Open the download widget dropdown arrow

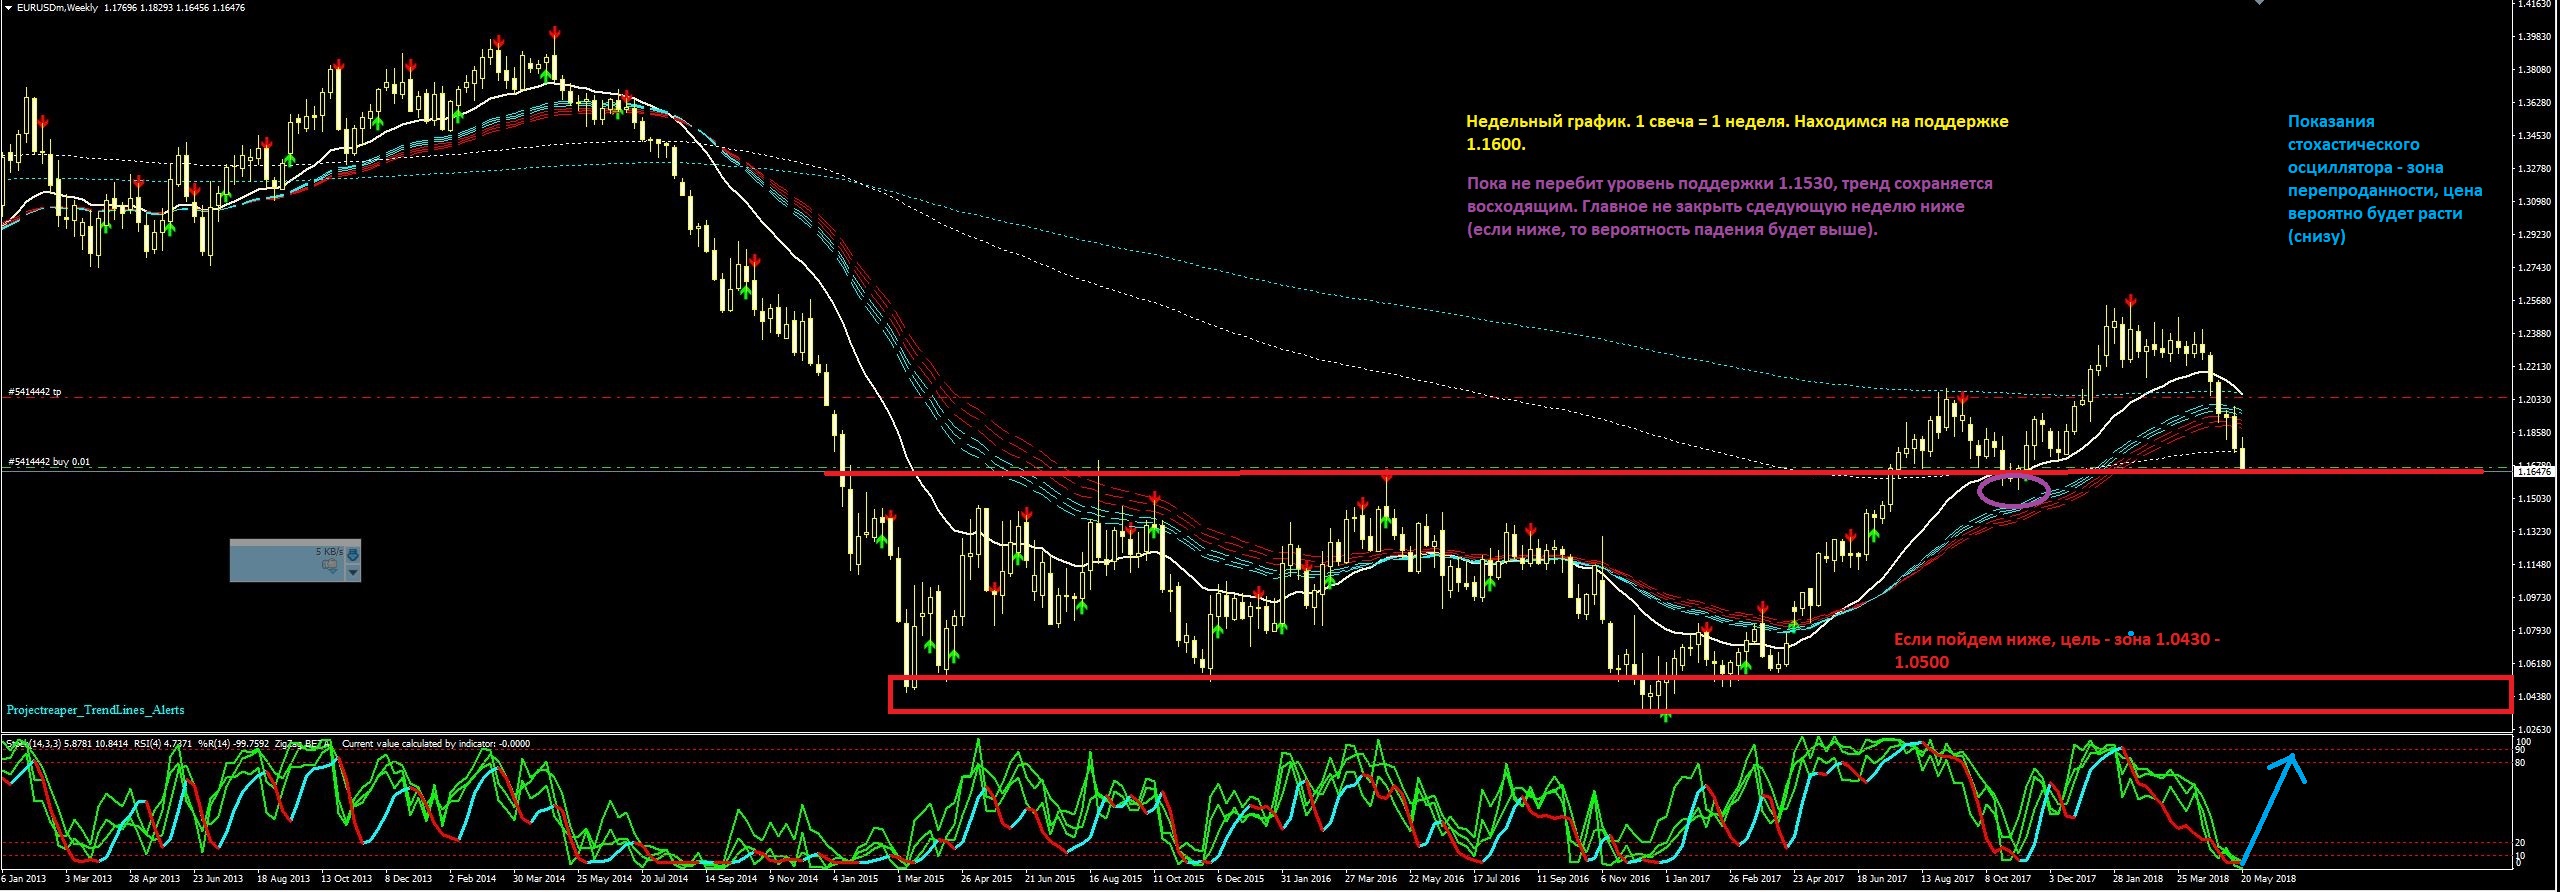coord(352,572)
